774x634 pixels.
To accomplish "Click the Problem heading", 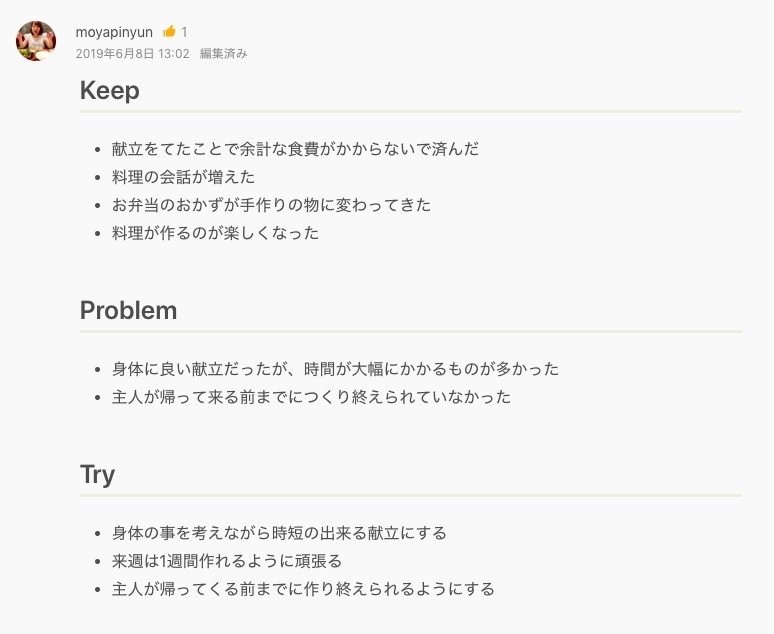I will point(128,310).
